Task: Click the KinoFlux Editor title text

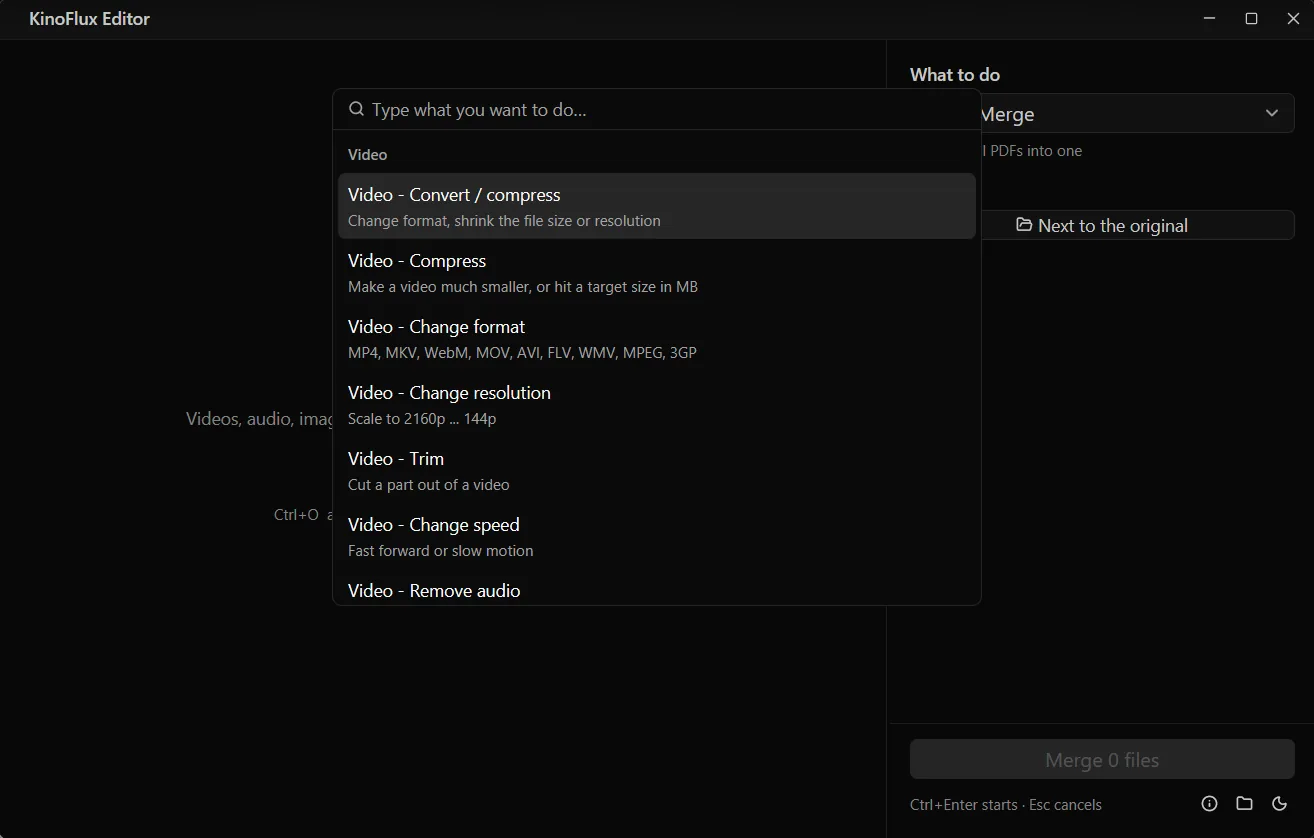Action: (x=89, y=19)
